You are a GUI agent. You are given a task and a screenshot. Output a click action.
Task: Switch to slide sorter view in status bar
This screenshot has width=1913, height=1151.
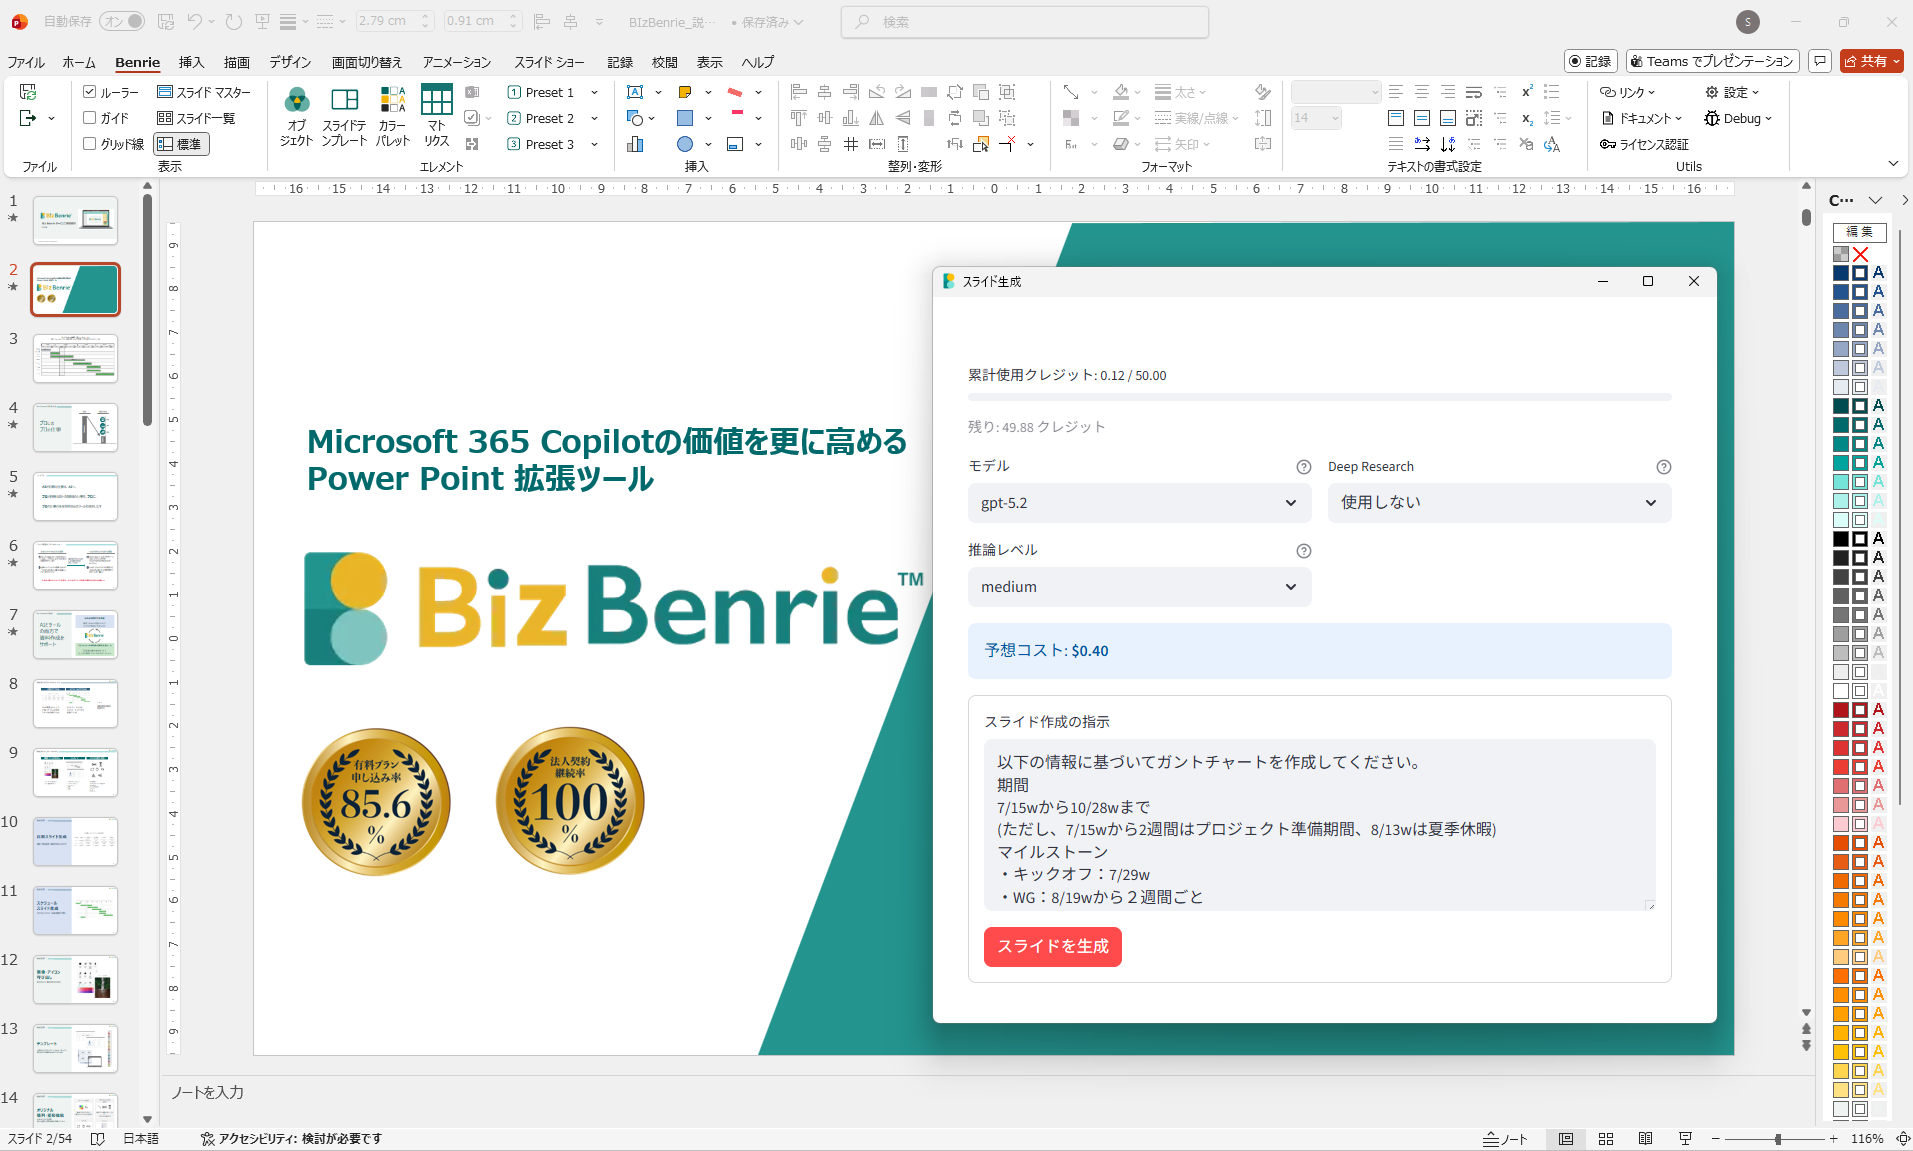tap(1606, 1139)
